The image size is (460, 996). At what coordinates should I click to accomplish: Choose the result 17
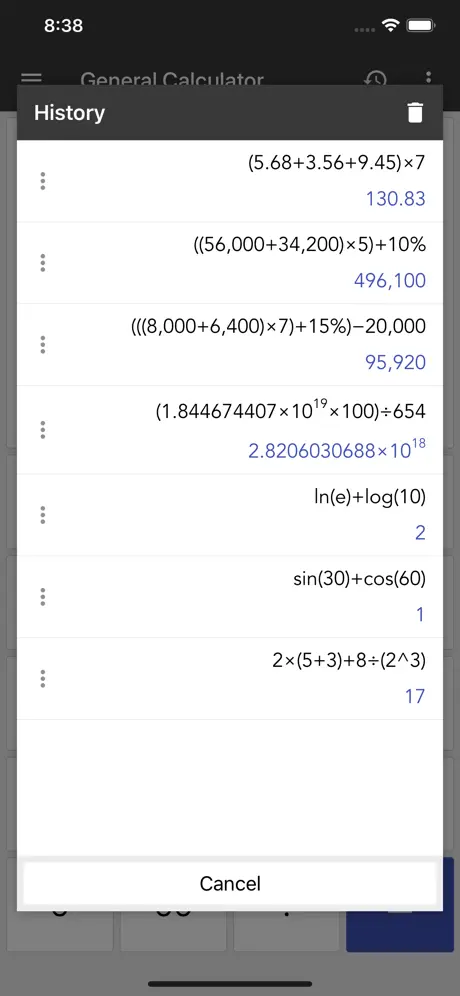point(415,697)
